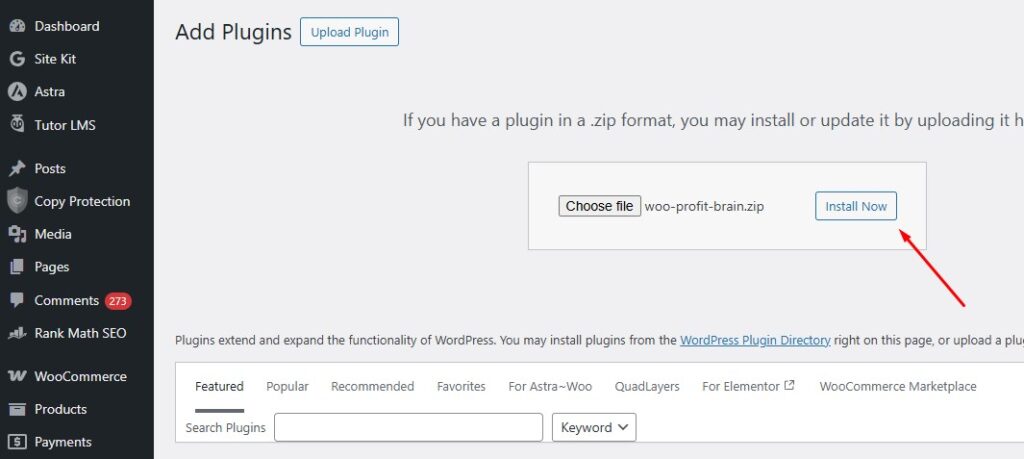The image size is (1024, 459).
Task: Open the Keyword search type dropdown
Action: (594, 428)
